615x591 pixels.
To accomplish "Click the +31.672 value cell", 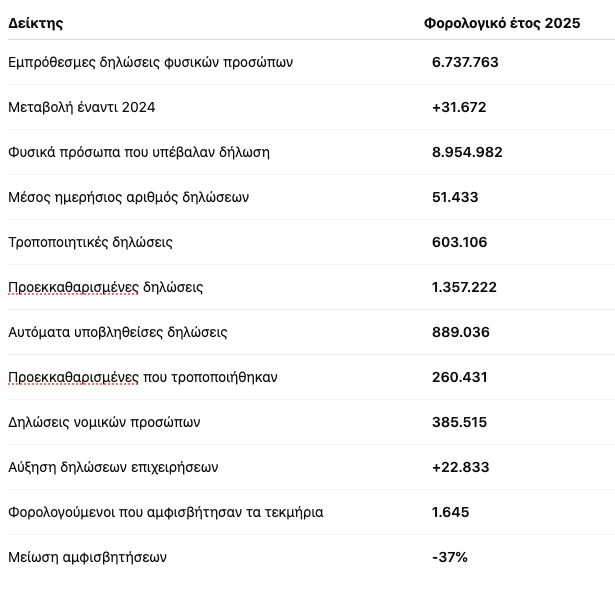I will tap(459, 107).
